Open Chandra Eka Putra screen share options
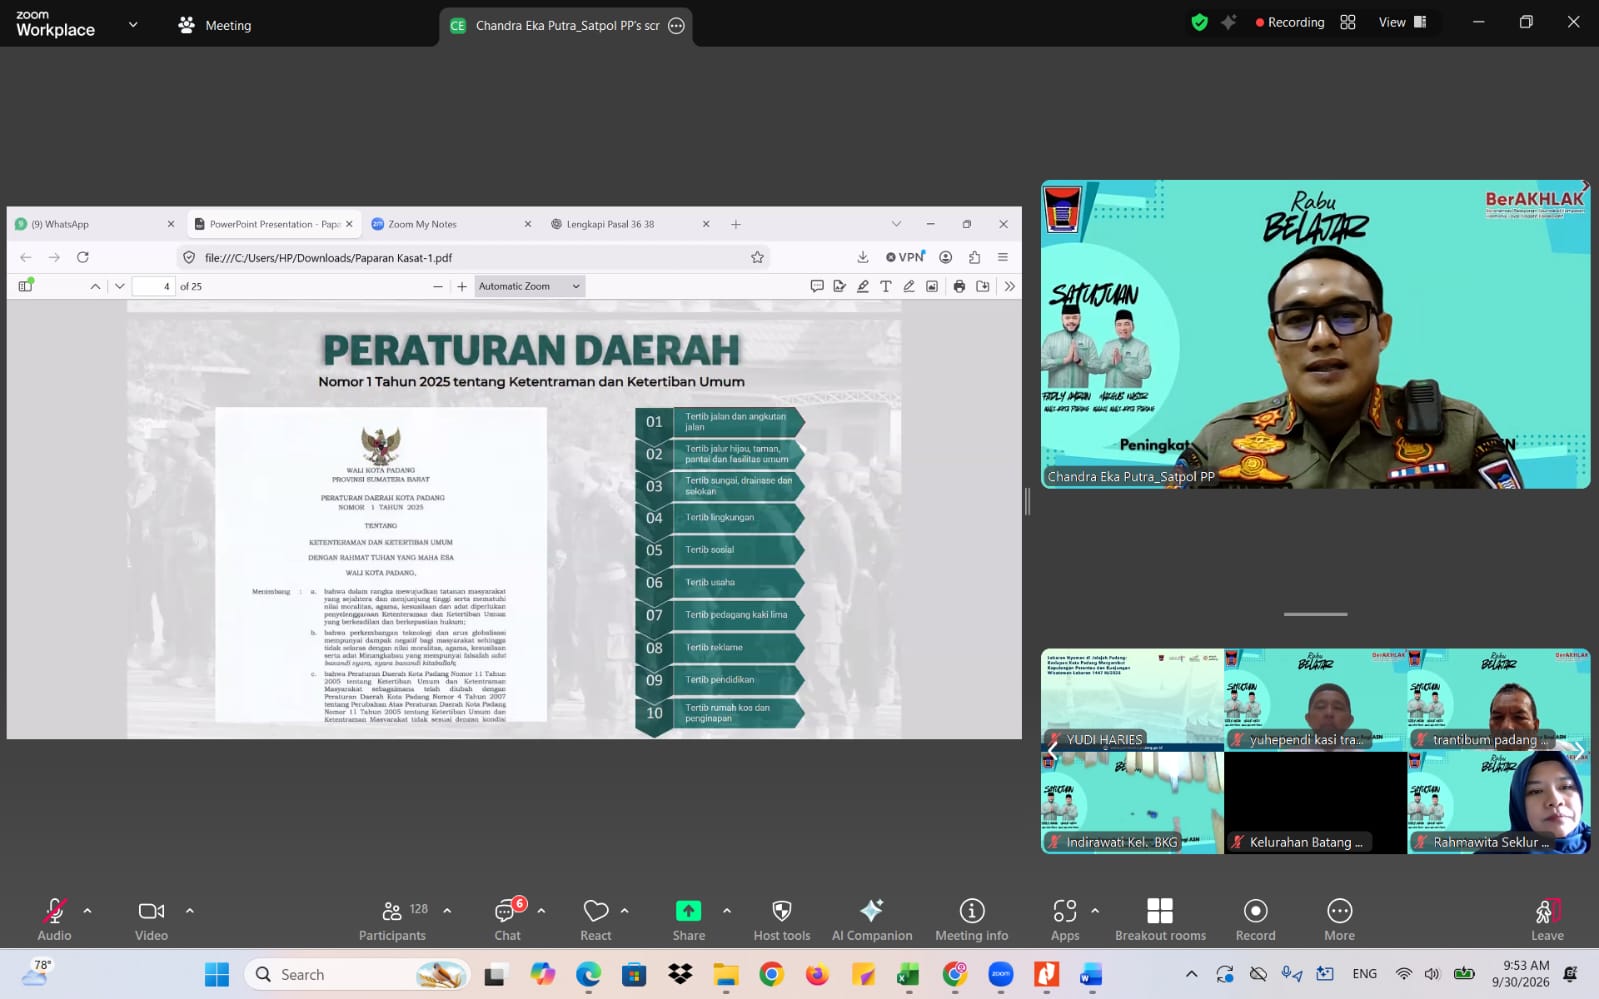Screen dimensions: 1599x999 click(676, 26)
